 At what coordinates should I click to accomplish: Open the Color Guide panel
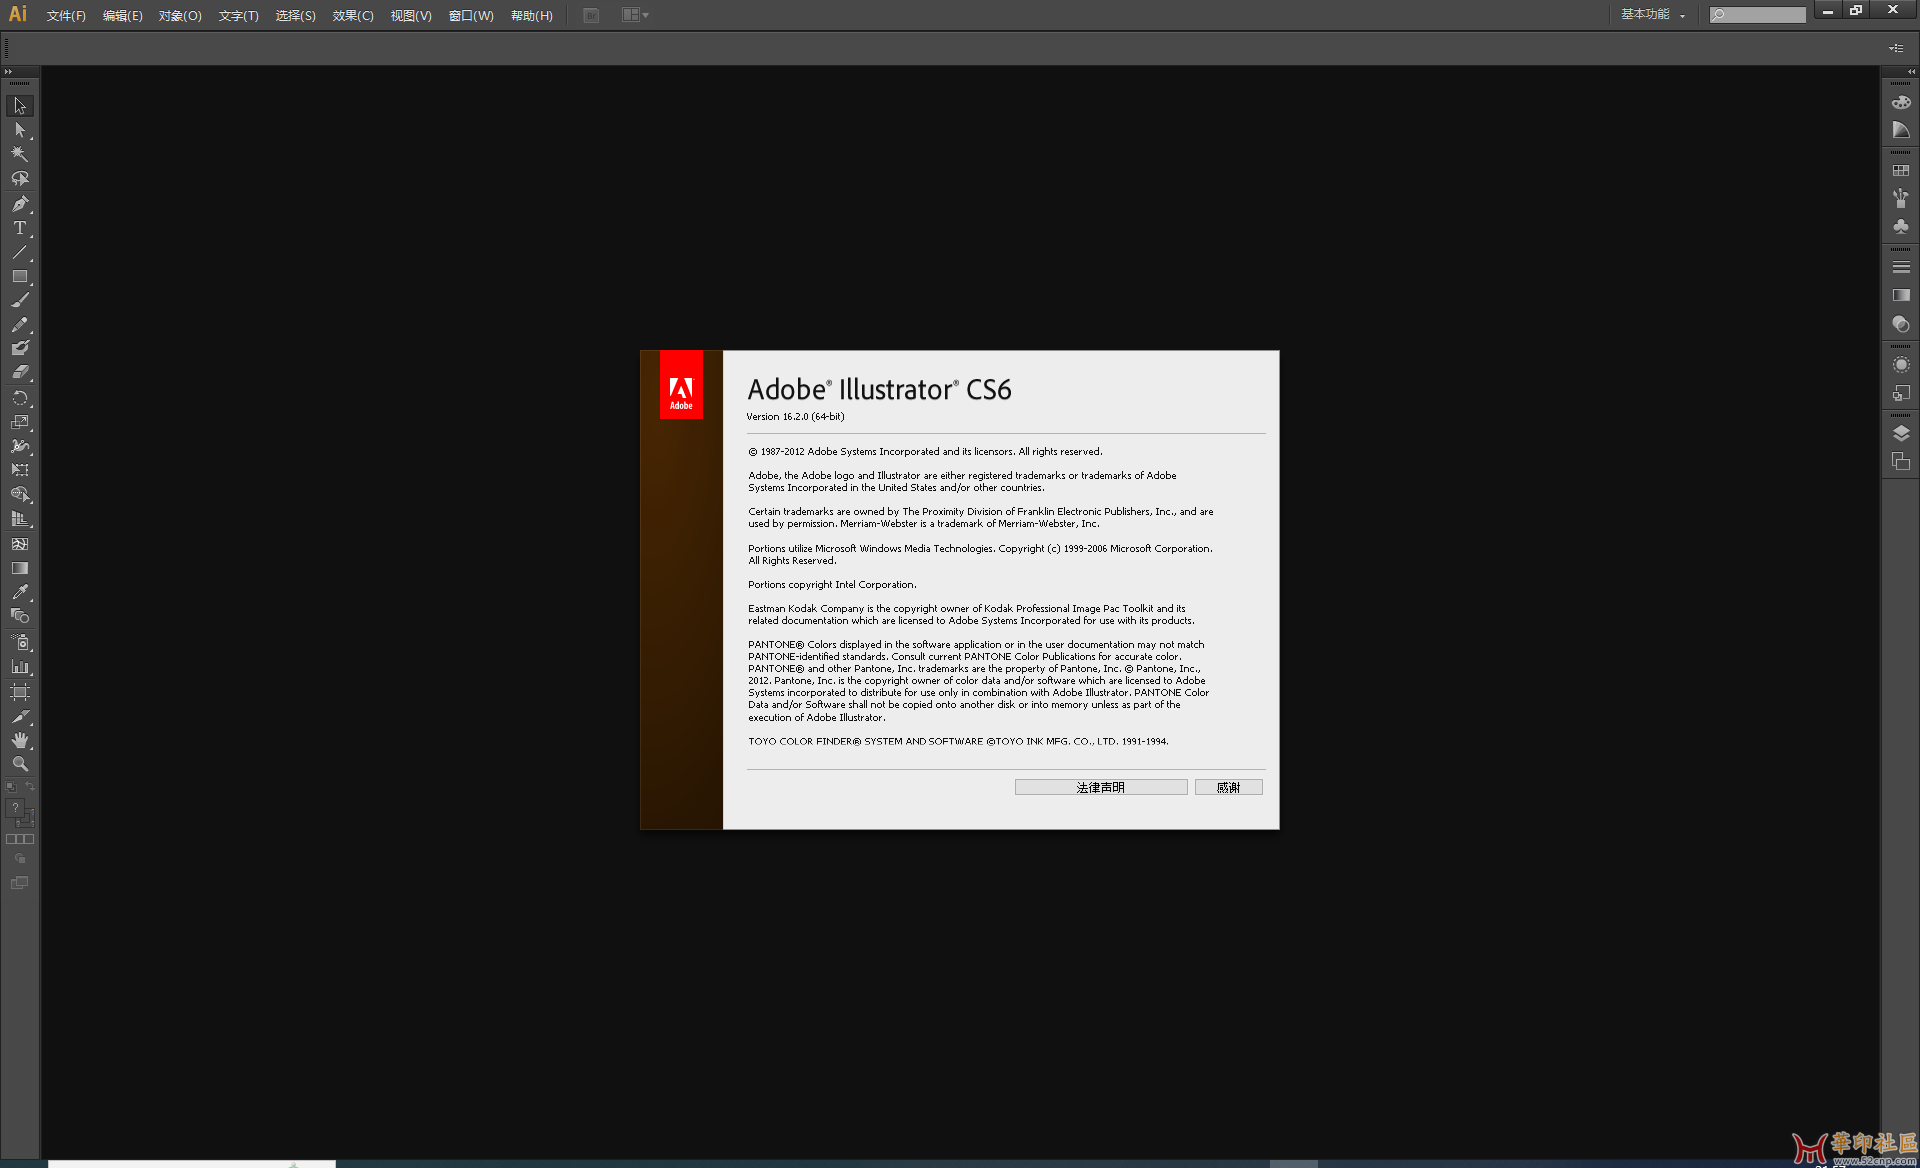1901,130
